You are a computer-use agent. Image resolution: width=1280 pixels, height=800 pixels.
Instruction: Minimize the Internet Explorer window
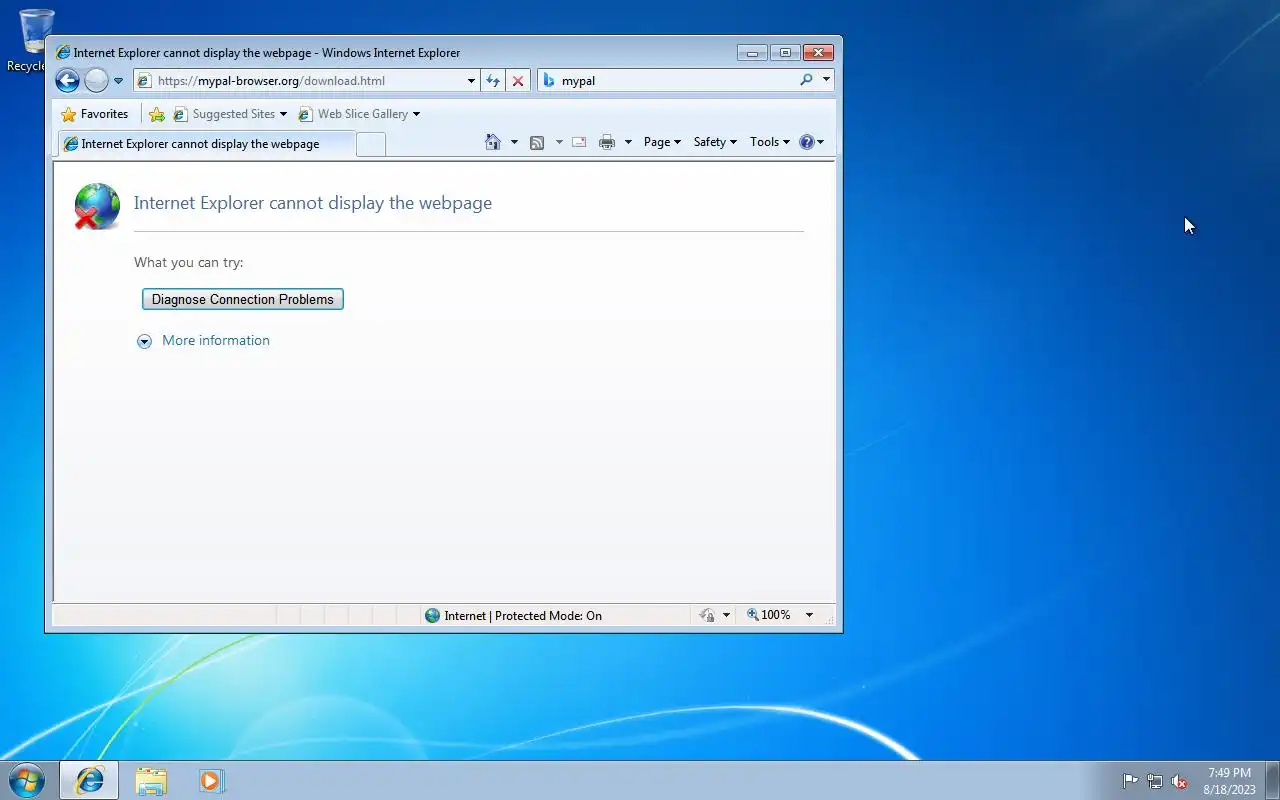tap(752, 53)
